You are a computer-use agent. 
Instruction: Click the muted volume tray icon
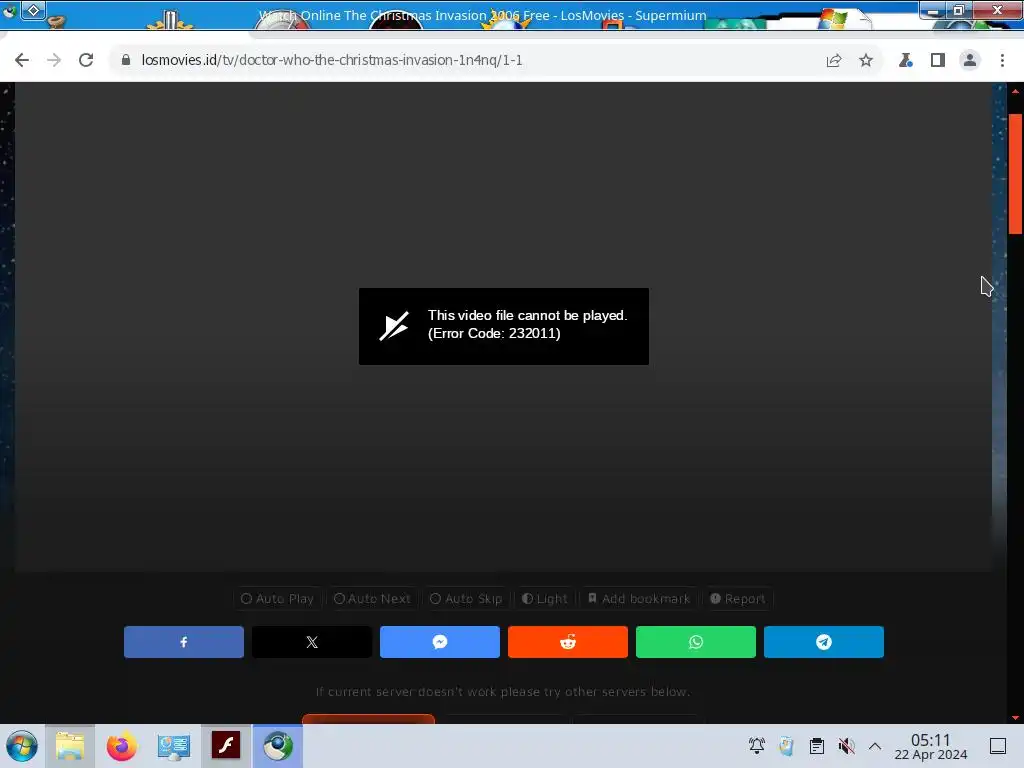[x=846, y=746]
